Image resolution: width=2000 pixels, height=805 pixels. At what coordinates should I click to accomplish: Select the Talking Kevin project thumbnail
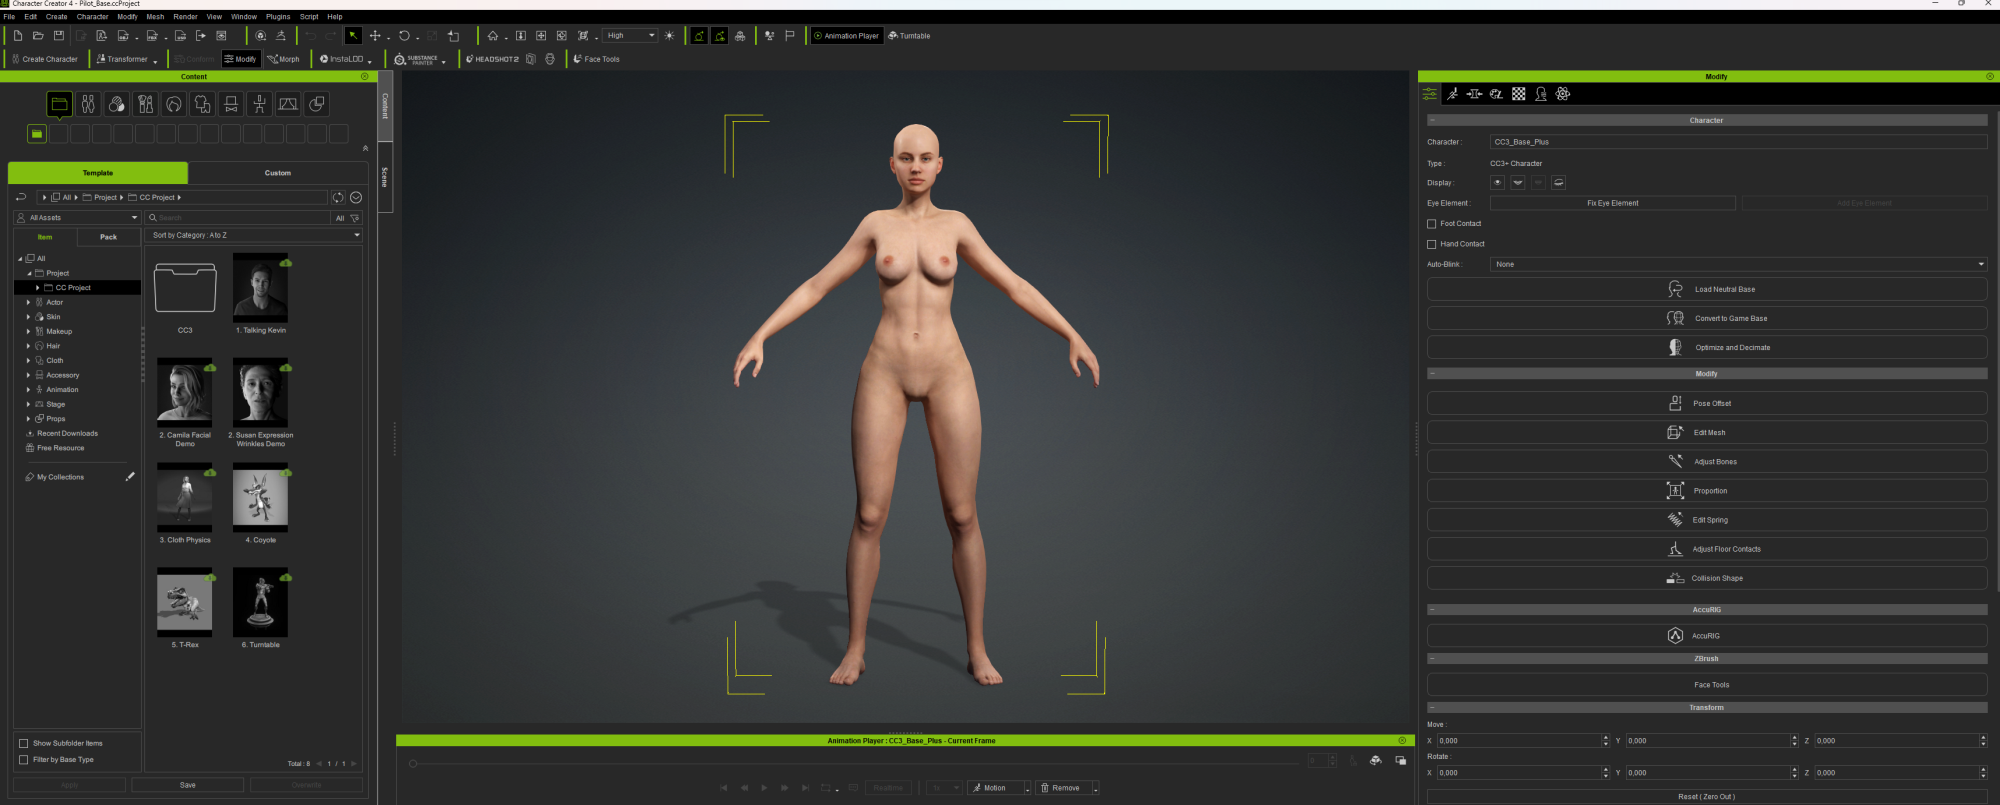[260, 287]
